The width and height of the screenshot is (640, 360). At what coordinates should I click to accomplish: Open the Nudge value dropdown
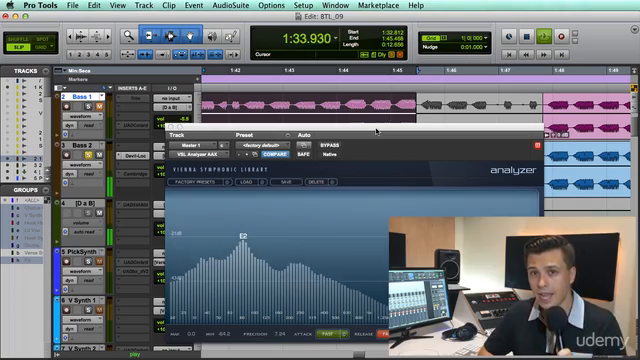485,47
